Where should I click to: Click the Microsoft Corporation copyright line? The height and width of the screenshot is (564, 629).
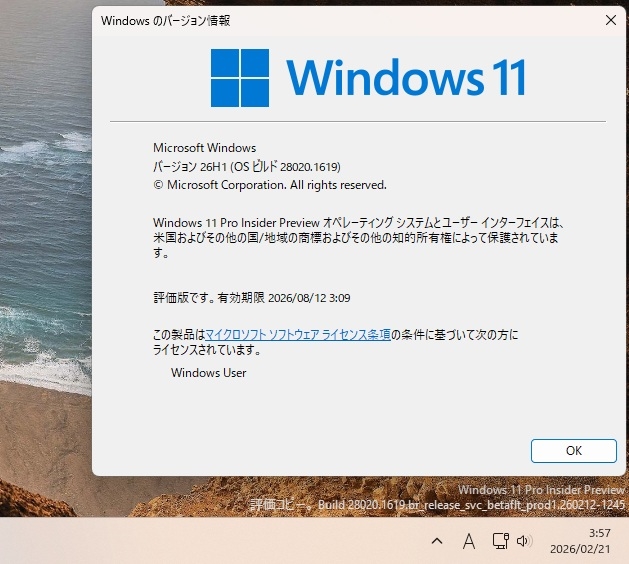pos(270,185)
